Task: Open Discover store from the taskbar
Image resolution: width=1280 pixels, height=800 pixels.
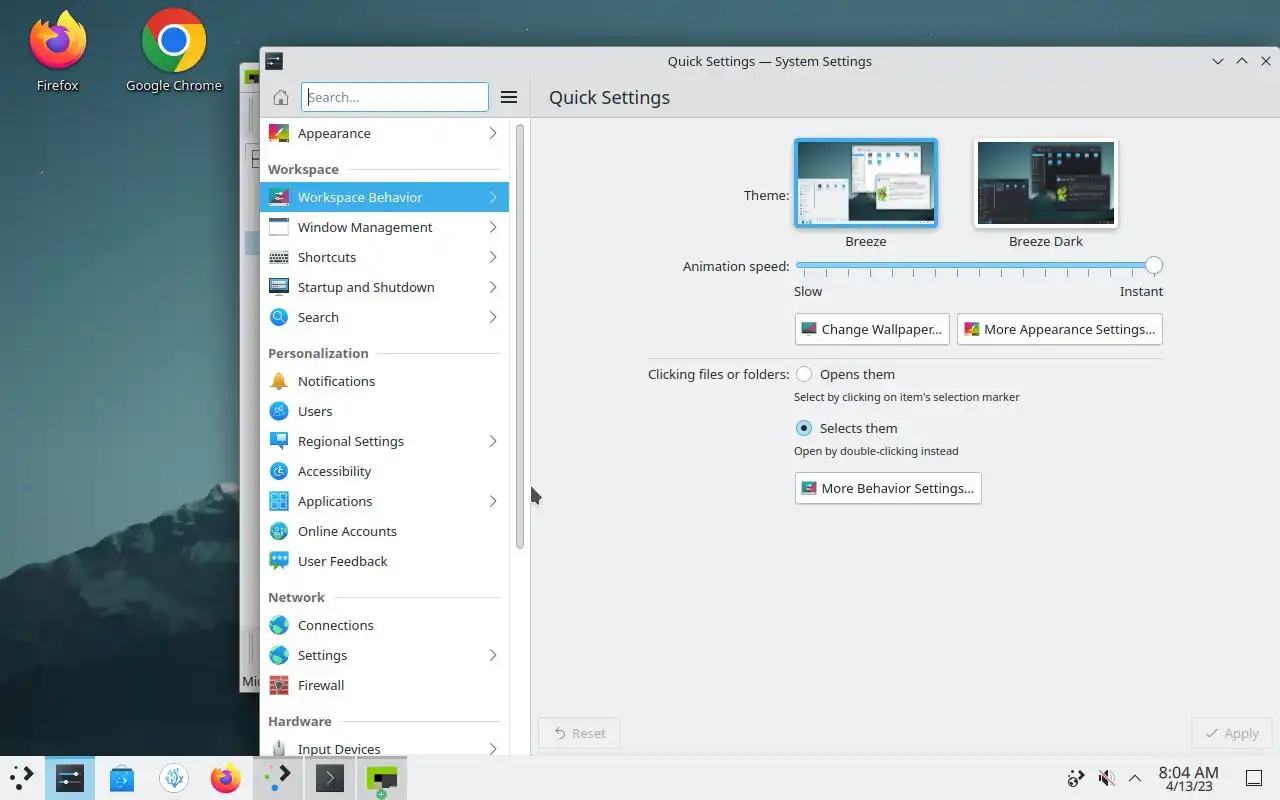Action: (x=122, y=778)
